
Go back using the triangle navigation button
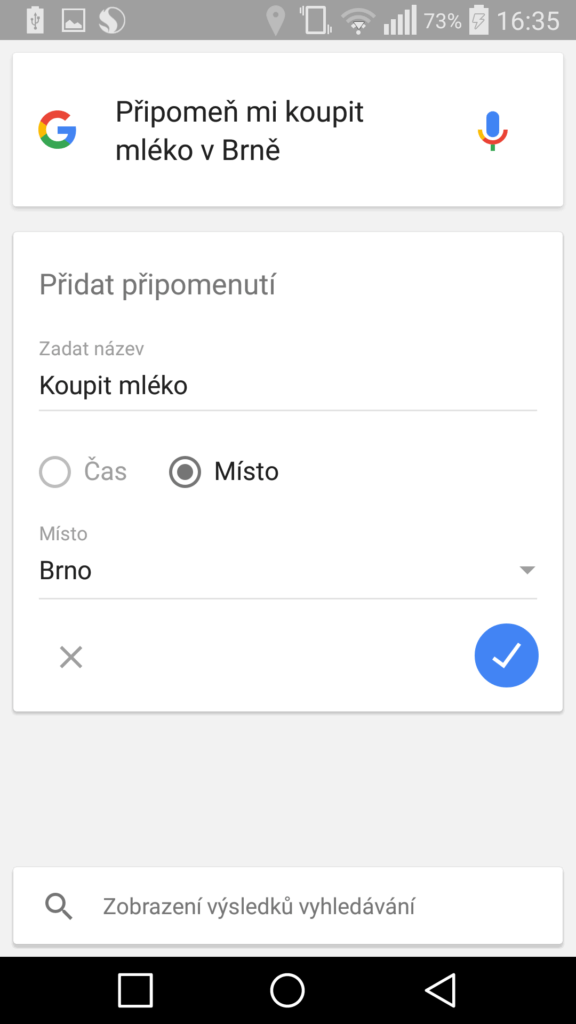[440, 990]
